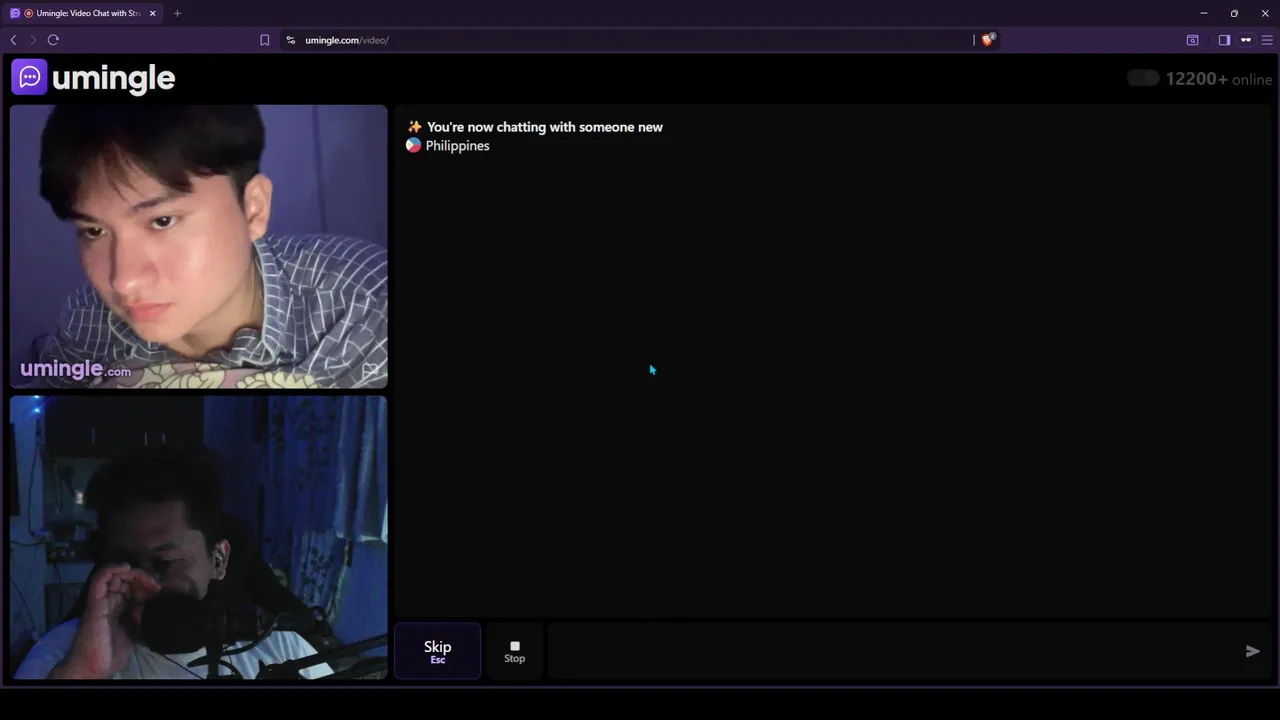Click the Philippines country label
The height and width of the screenshot is (720, 1280).
(457, 146)
